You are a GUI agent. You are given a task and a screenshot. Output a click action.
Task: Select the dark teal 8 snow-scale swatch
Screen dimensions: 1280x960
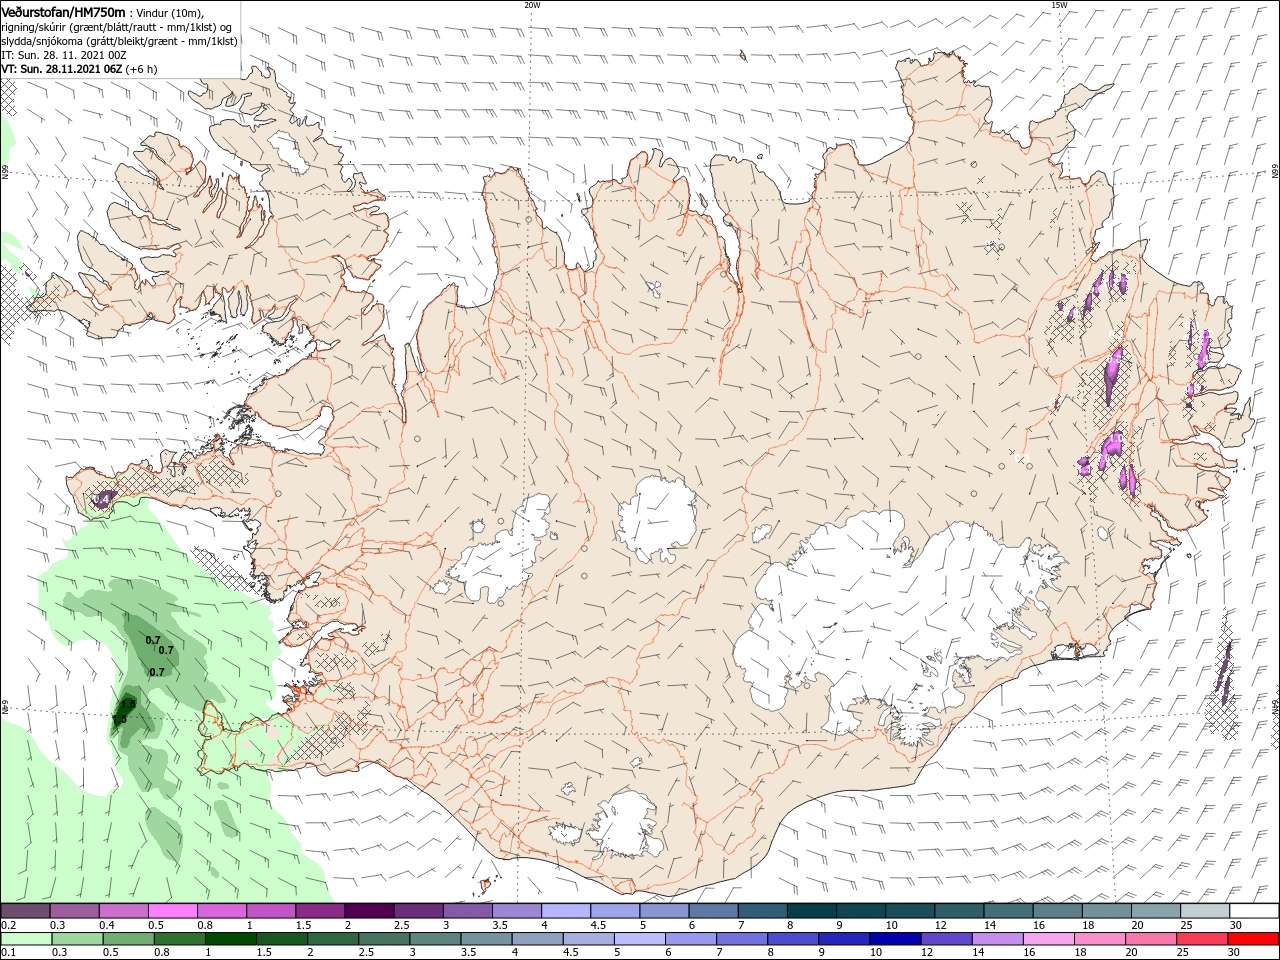tap(811, 911)
